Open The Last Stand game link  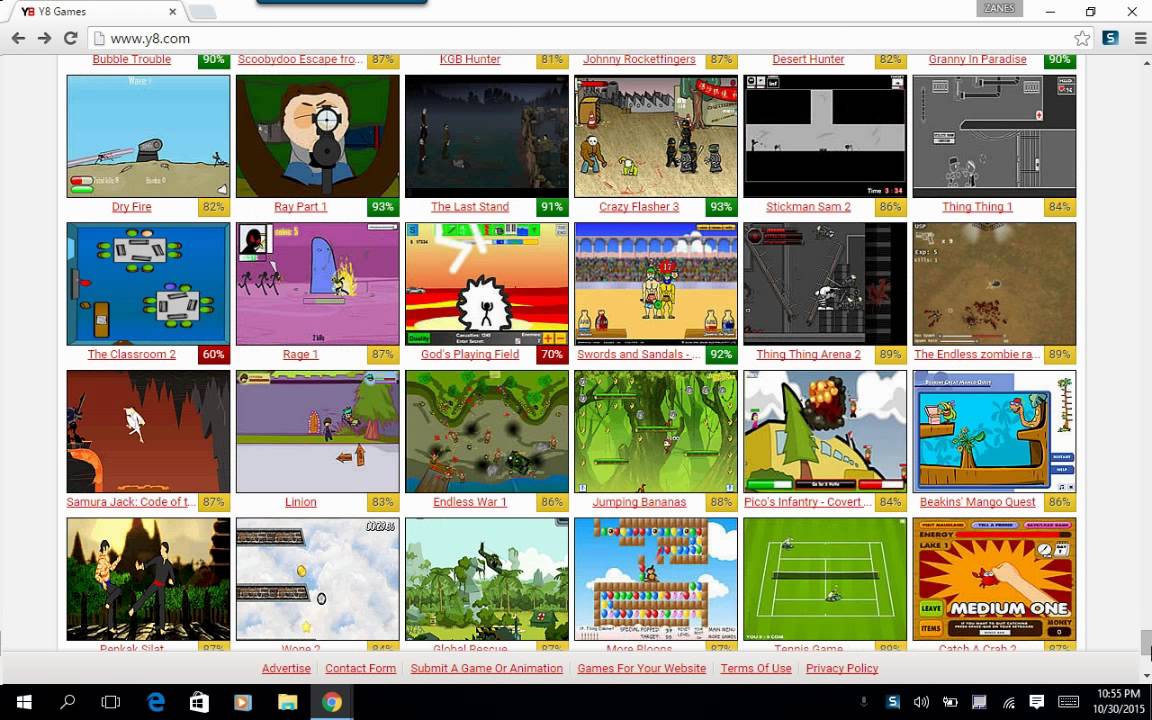pos(470,206)
